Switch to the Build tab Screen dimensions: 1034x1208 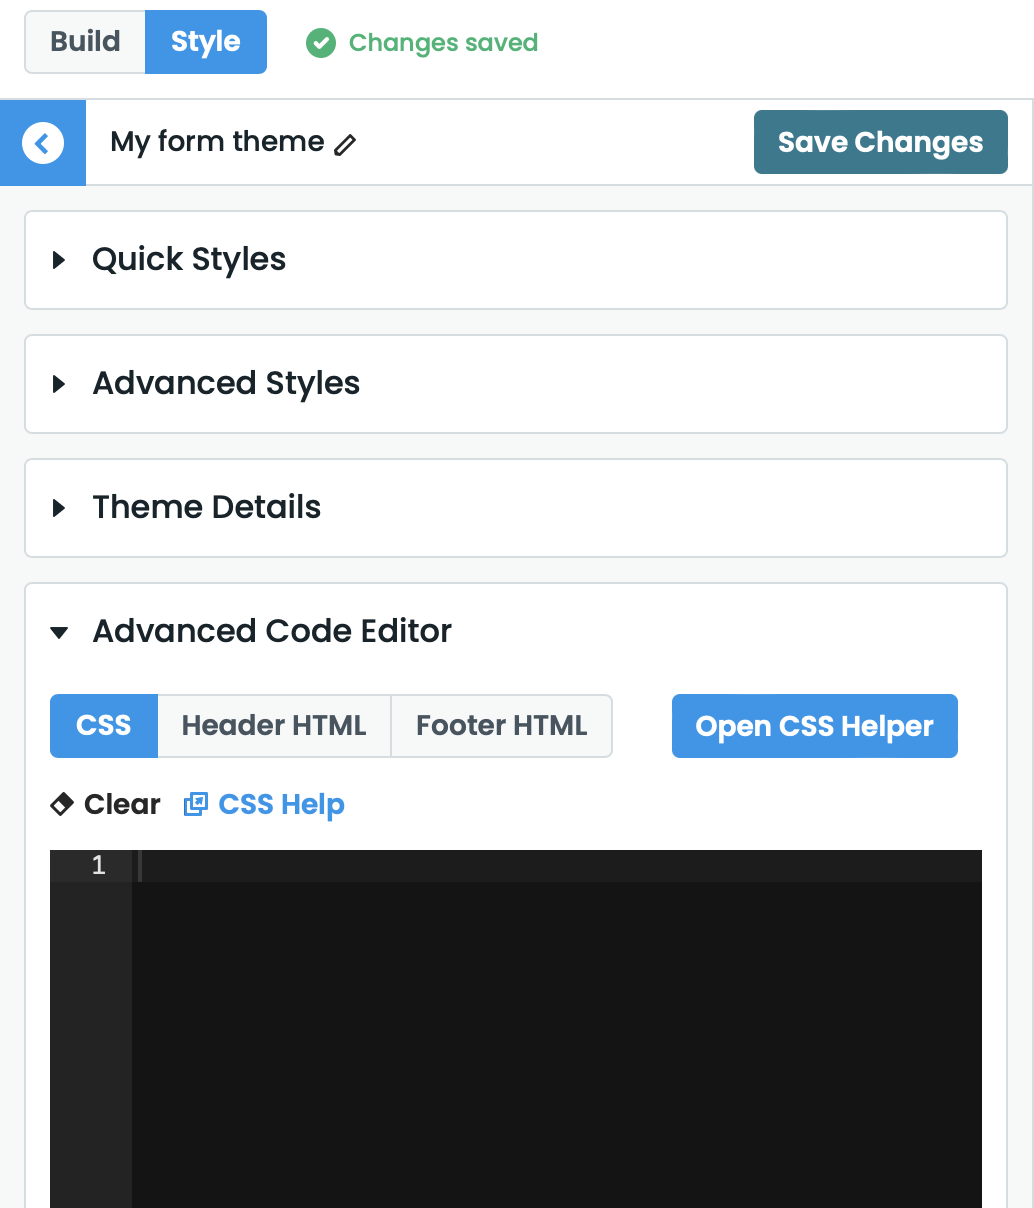click(85, 42)
